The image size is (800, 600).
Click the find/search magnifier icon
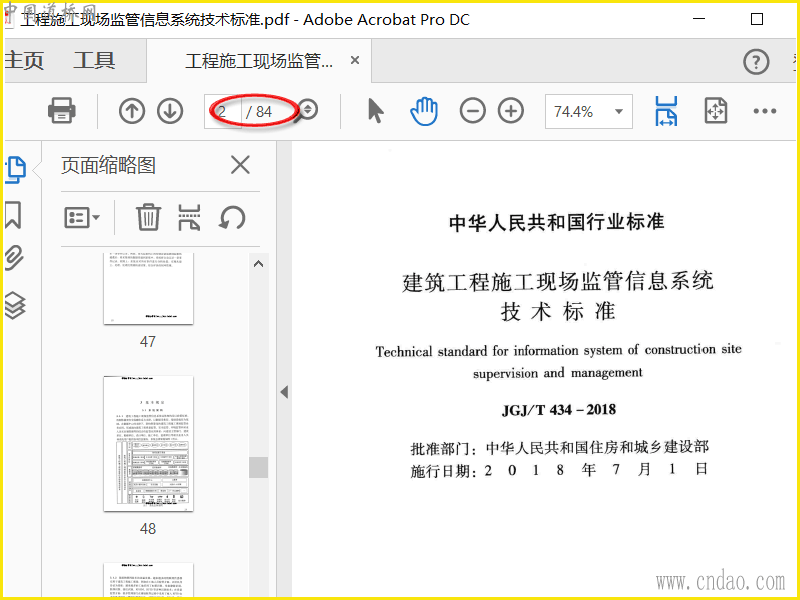coord(307,110)
